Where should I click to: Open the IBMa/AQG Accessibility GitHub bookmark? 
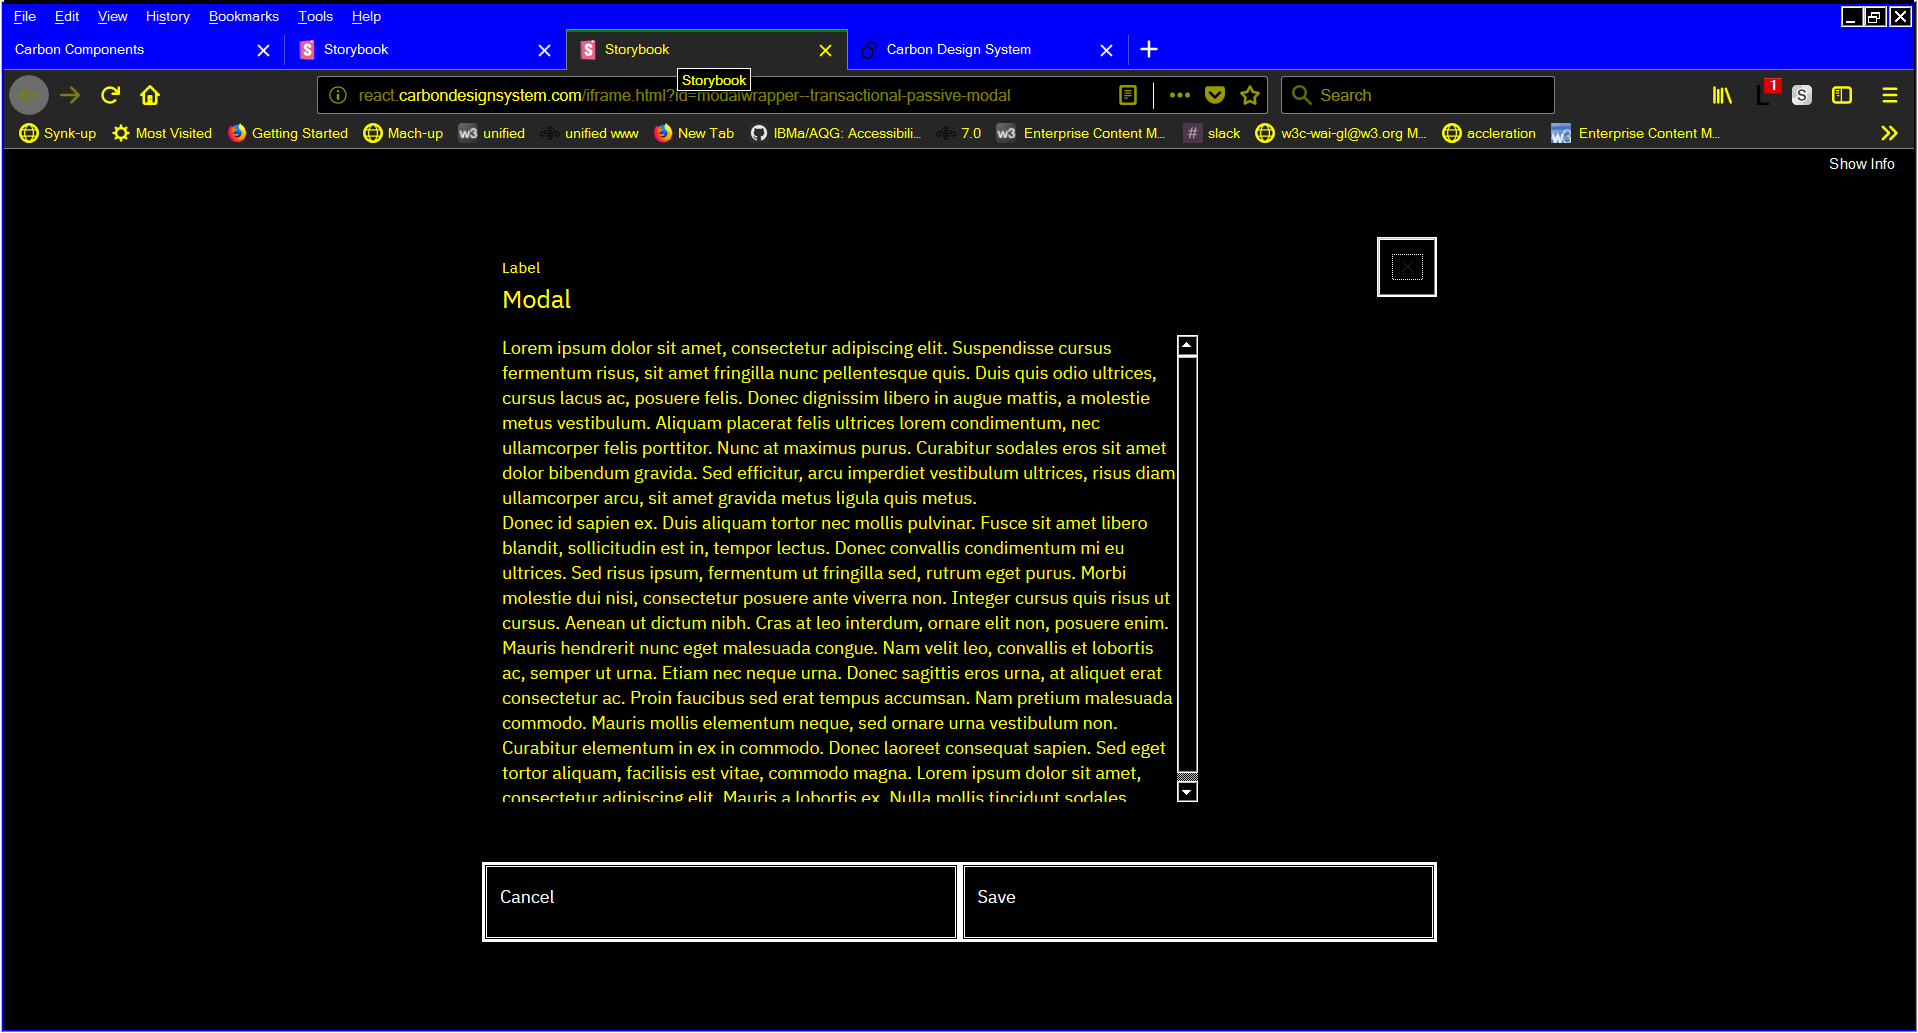coord(836,133)
